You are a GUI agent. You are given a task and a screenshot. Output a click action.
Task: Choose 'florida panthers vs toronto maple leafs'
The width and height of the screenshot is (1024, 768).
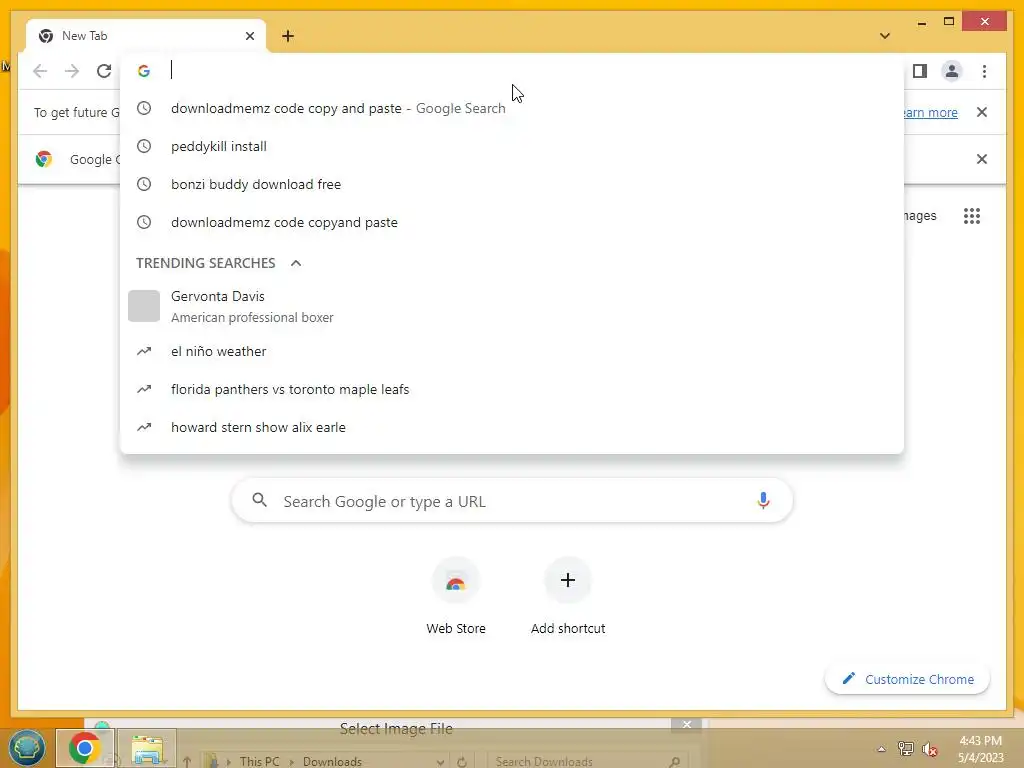512,389
